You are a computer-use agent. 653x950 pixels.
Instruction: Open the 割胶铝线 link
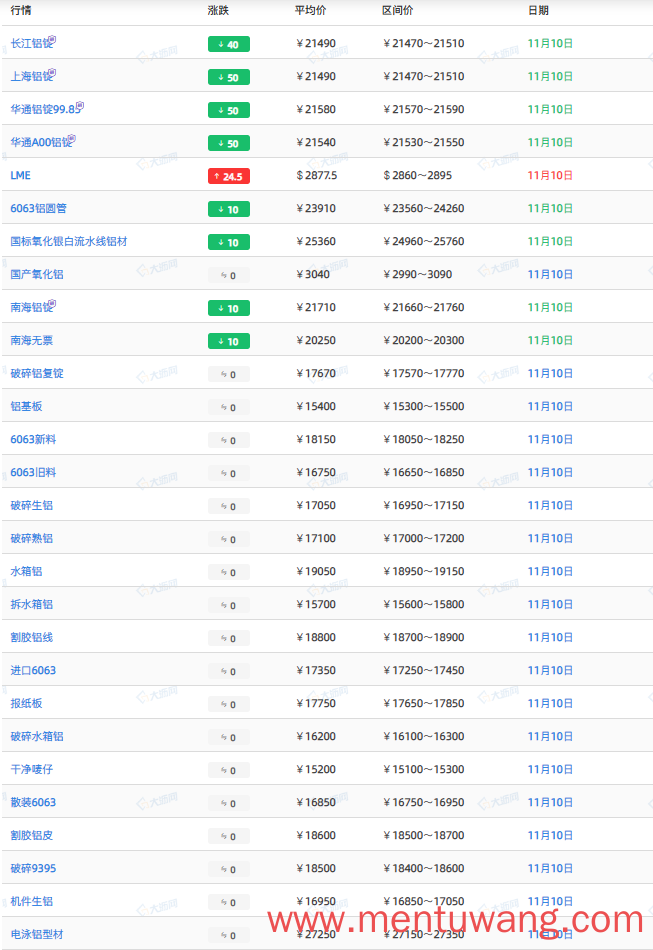click(31, 637)
